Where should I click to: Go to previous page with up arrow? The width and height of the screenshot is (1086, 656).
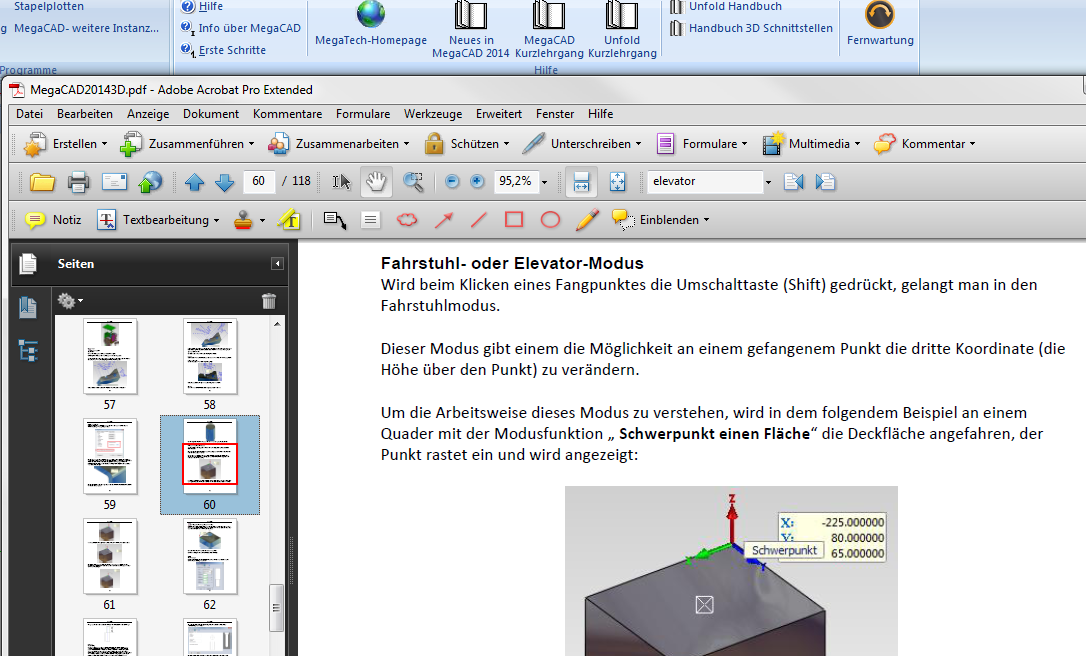pos(195,182)
